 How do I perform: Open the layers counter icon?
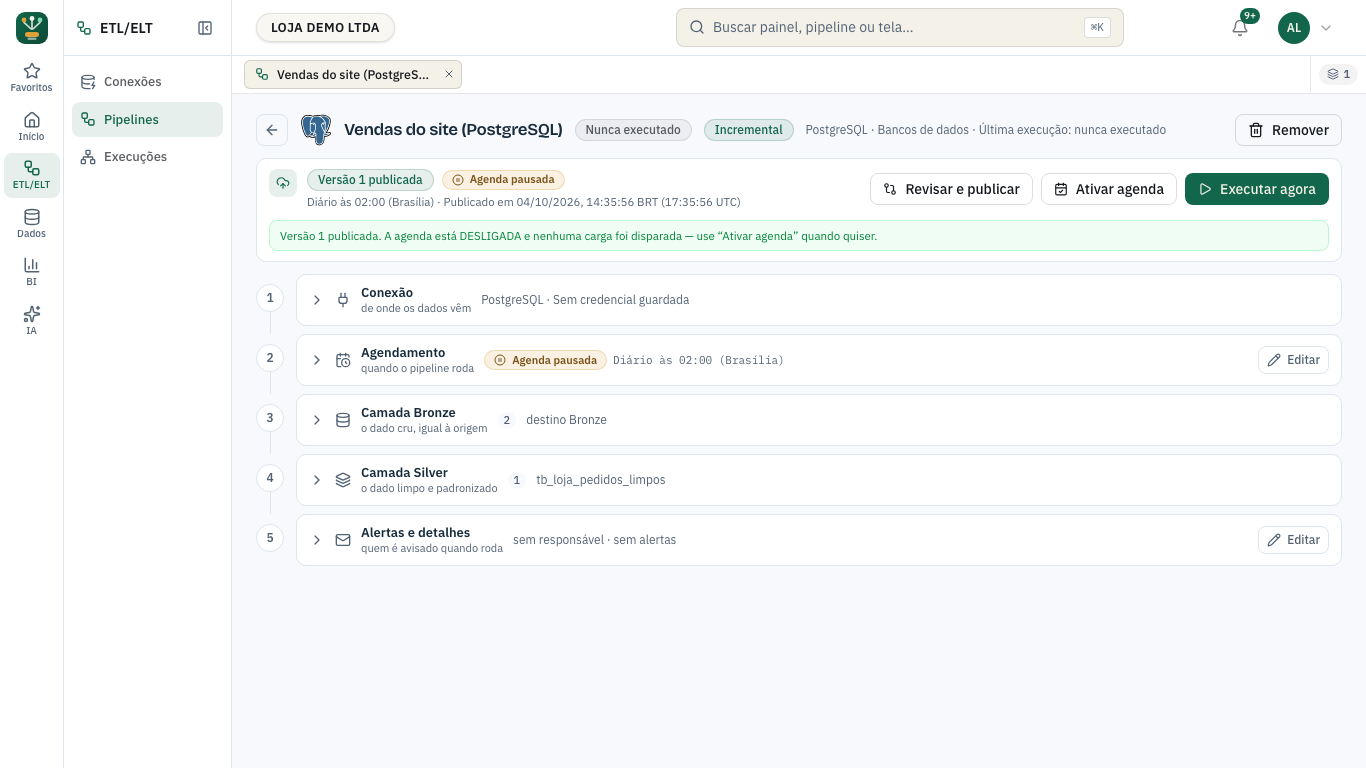click(x=1338, y=74)
